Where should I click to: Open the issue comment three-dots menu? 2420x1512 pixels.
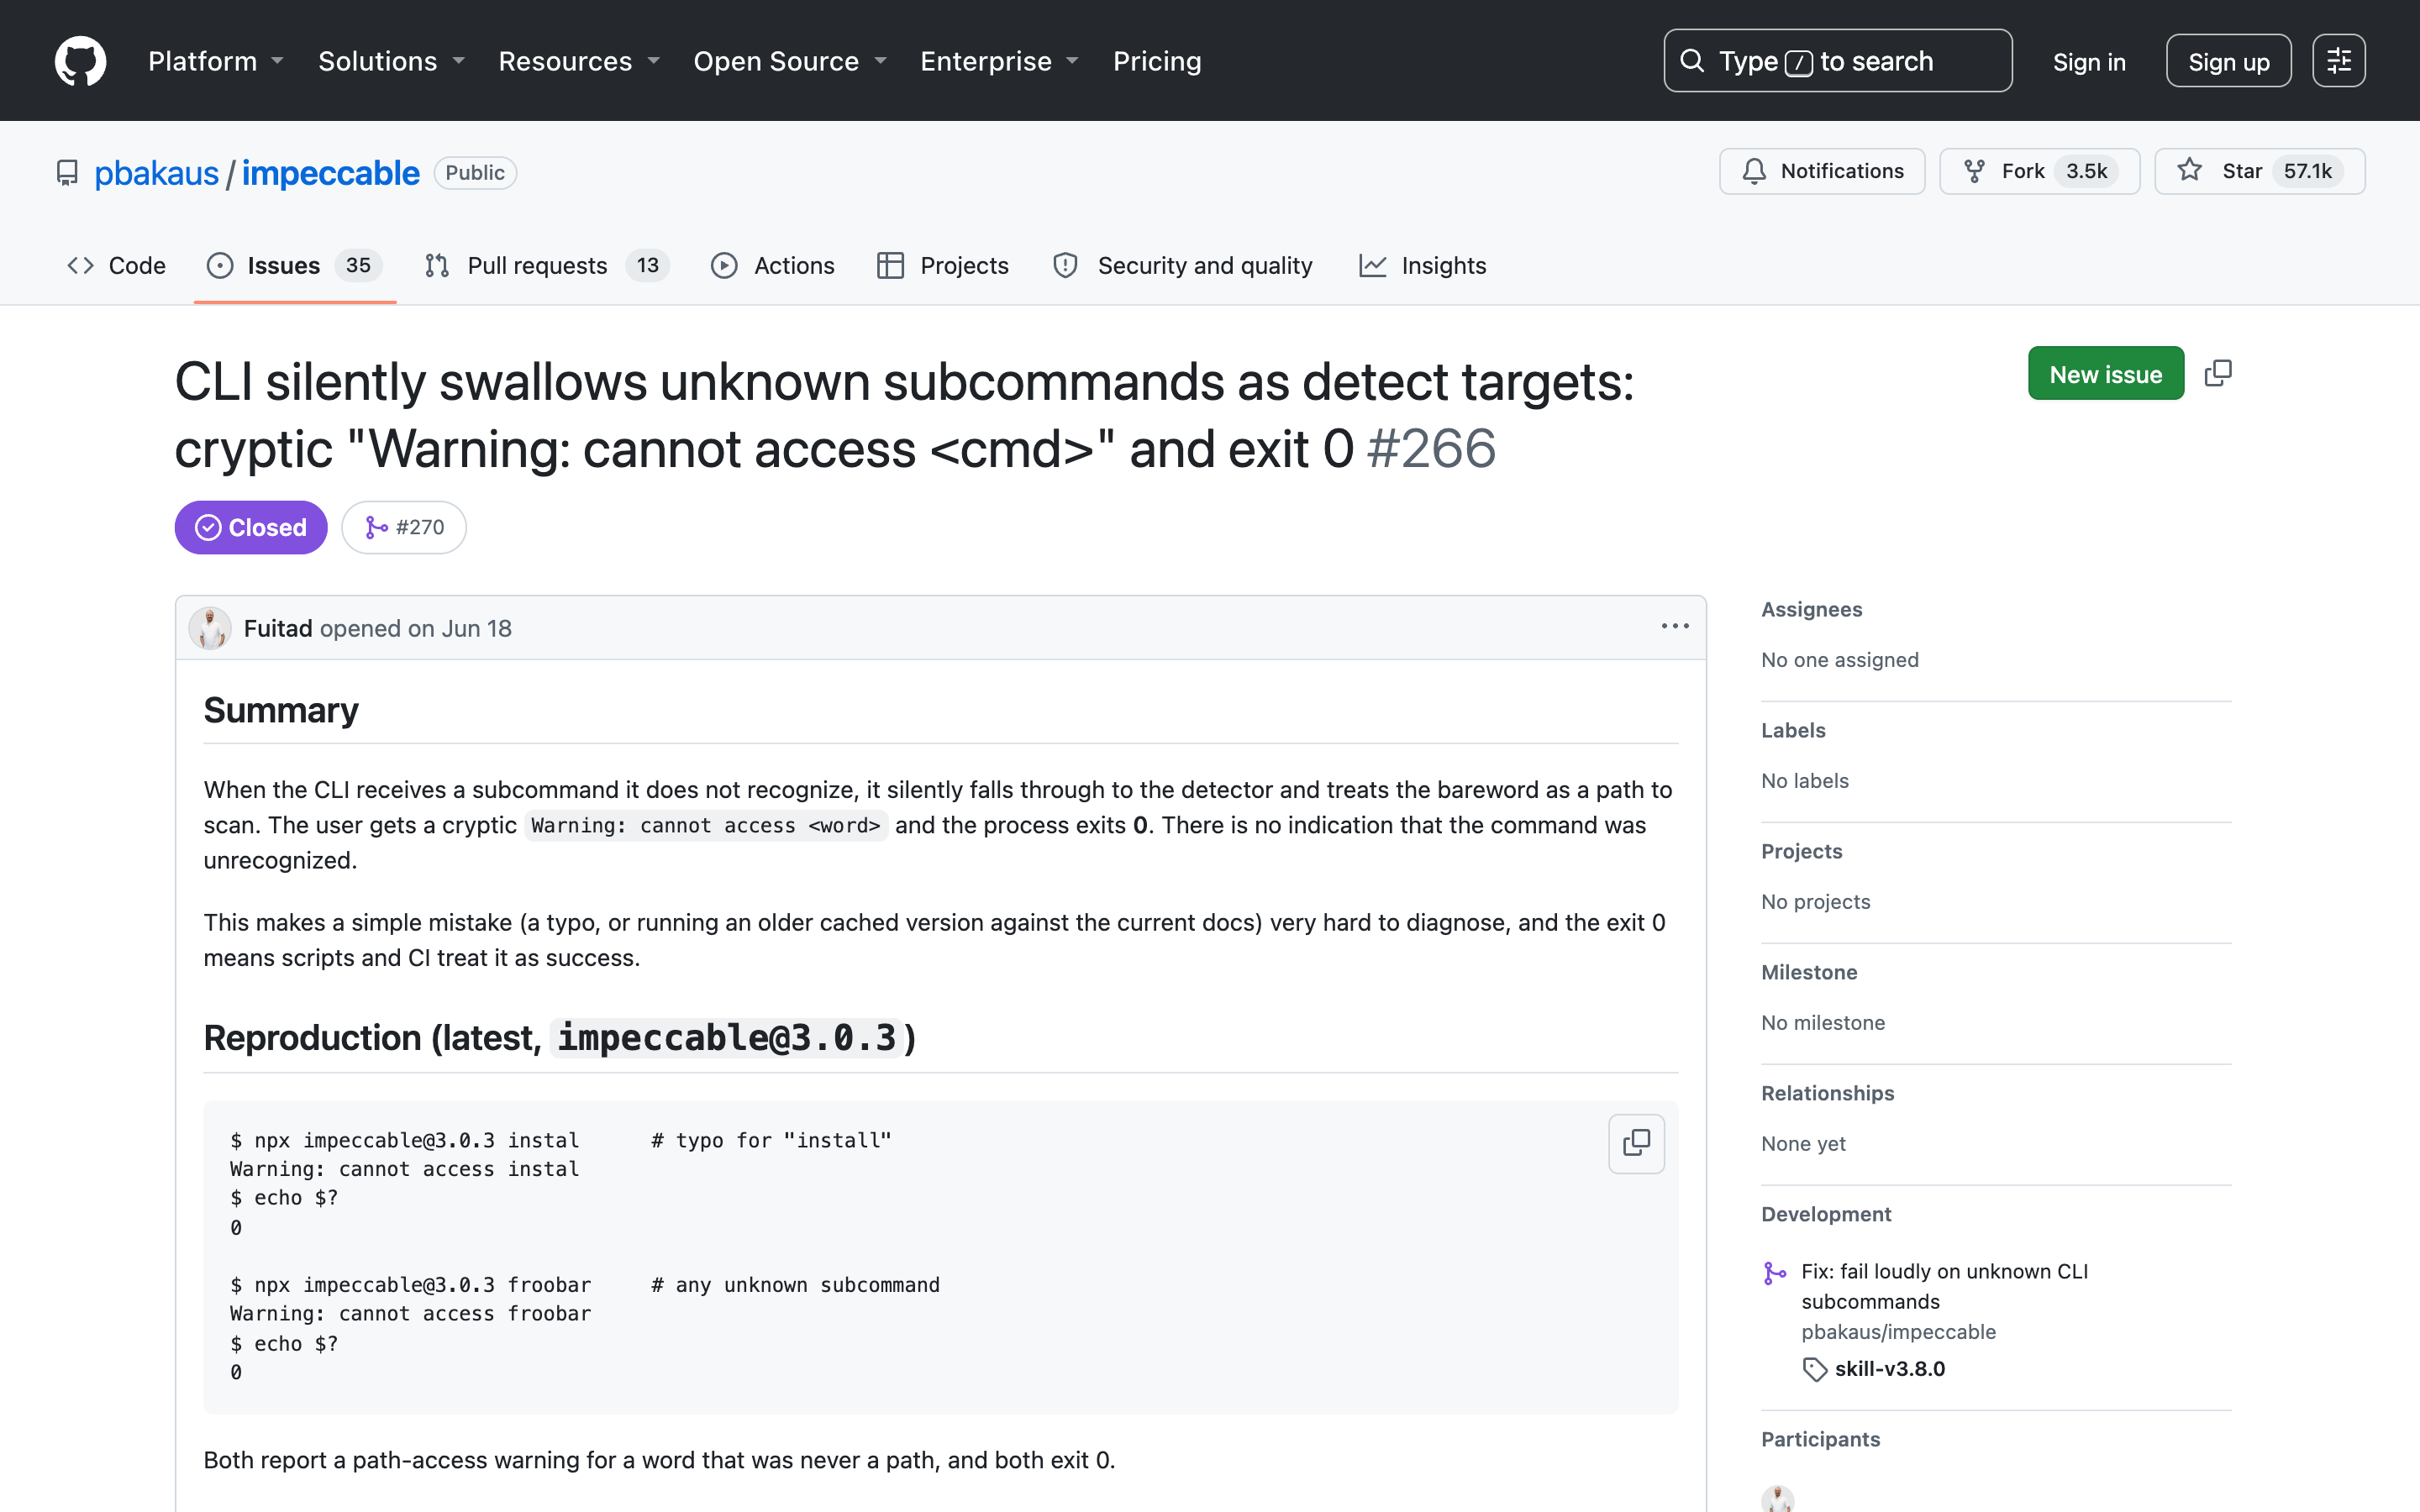click(1675, 626)
